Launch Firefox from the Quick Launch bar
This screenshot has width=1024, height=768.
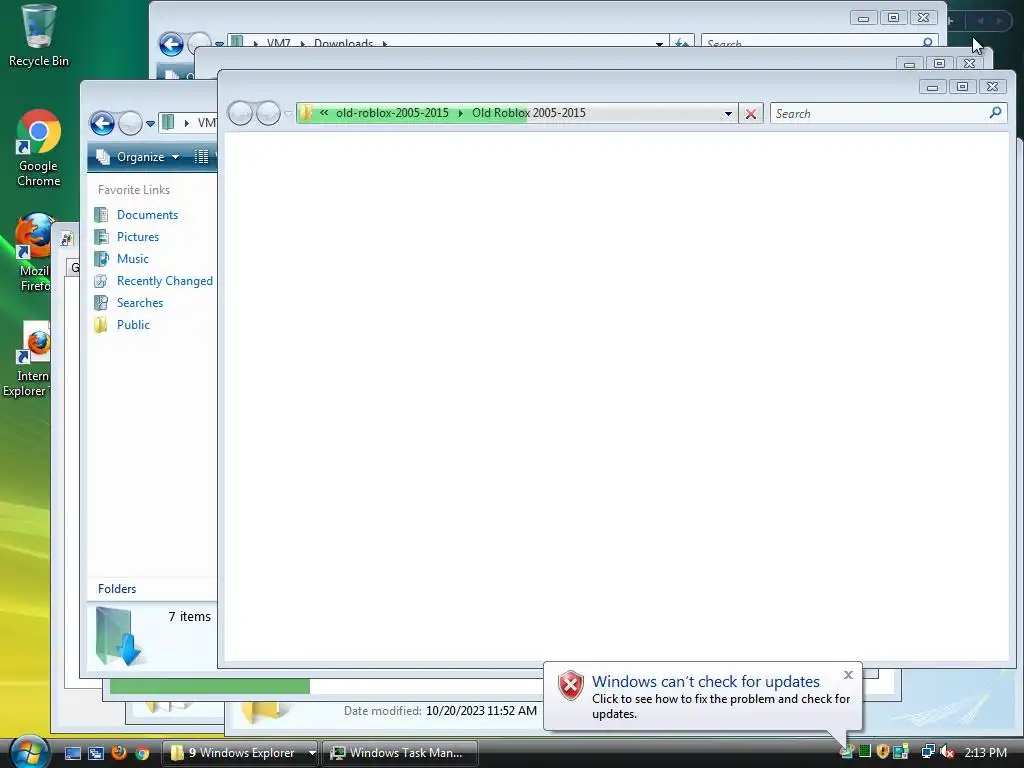pos(119,753)
